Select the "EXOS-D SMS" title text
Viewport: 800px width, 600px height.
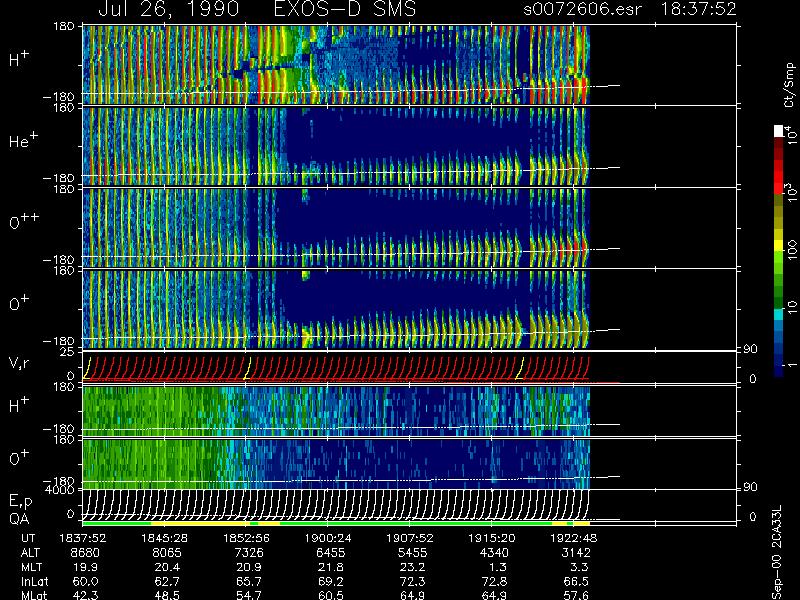345,9
